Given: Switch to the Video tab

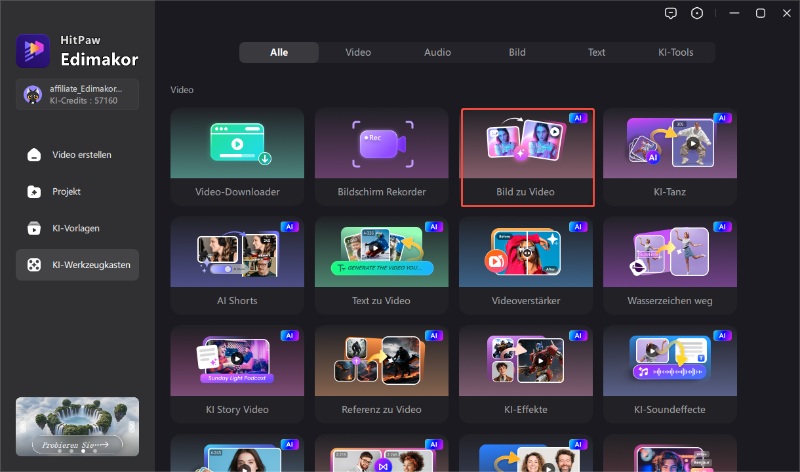Looking at the screenshot, I should click(x=358, y=52).
